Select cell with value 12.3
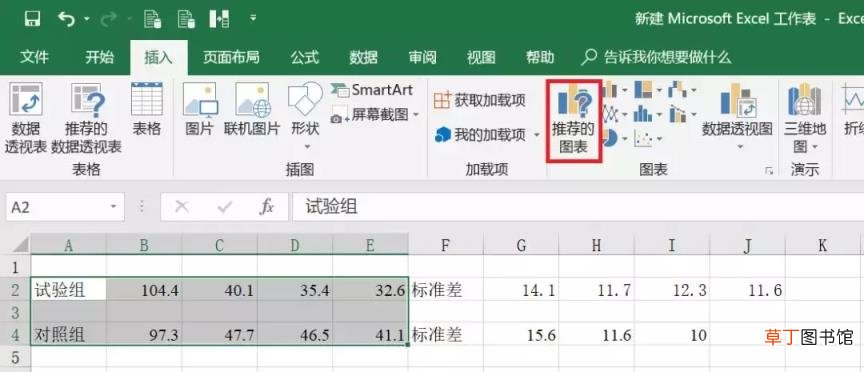Image resolution: width=864 pixels, height=372 pixels. 672,290
